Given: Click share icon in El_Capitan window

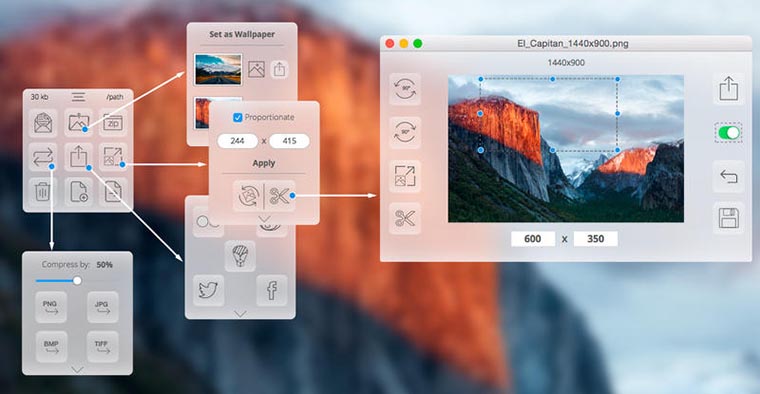Looking at the screenshot, I should 728,89.
